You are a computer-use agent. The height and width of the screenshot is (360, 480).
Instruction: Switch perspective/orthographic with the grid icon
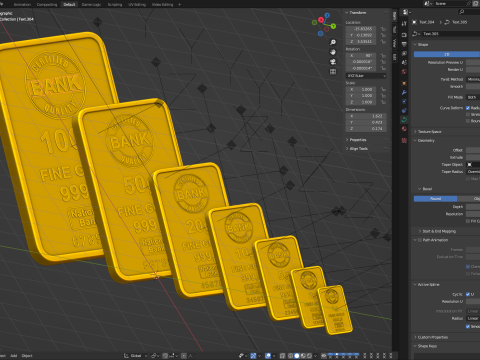click(333, 72)
